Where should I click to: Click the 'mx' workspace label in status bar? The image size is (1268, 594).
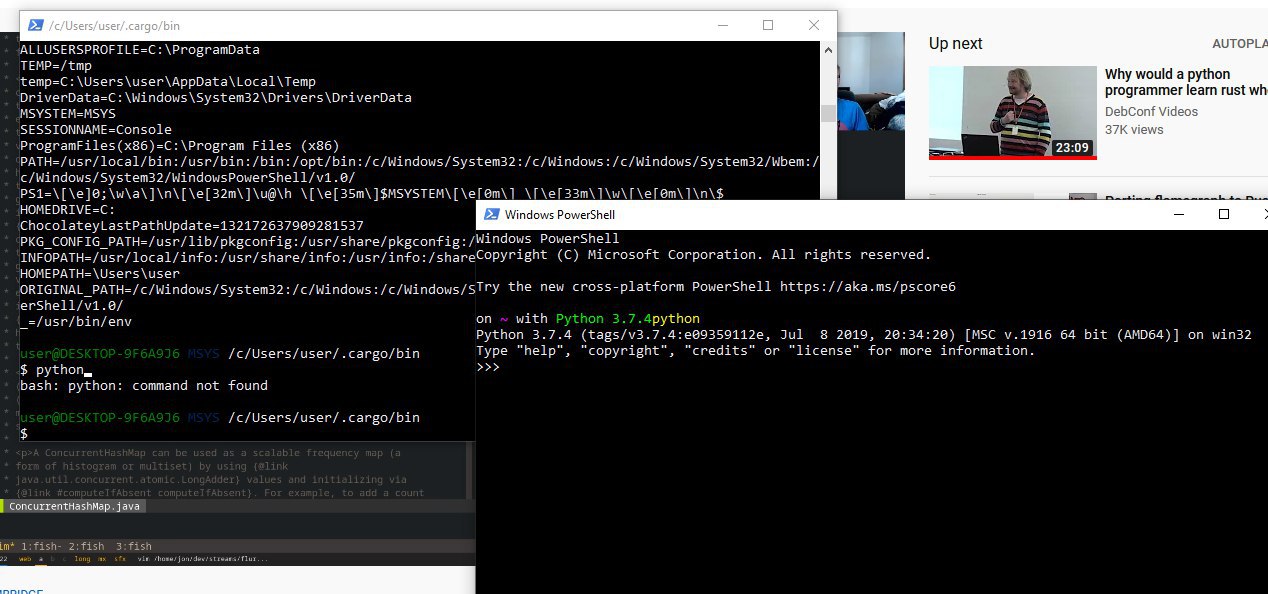(x=103, y=559)
